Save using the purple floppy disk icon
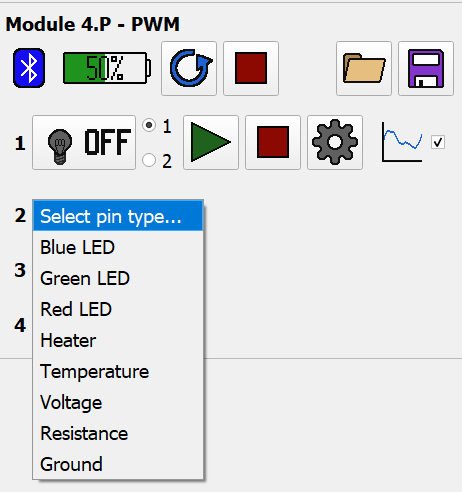 pyautogui.click(x=426, y=68)
